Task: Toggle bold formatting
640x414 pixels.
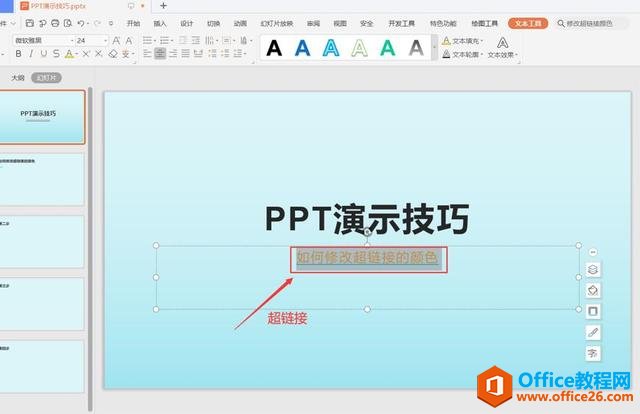Action: [18, 53]
